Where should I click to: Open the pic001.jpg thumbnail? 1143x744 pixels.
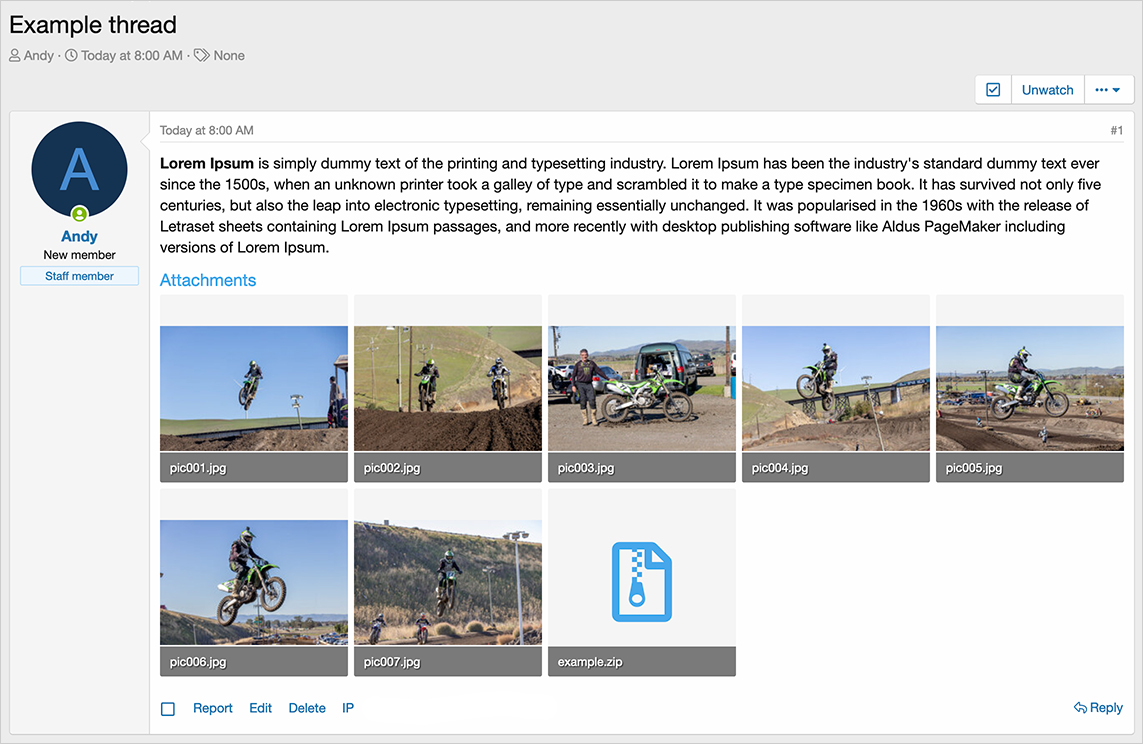254,388
